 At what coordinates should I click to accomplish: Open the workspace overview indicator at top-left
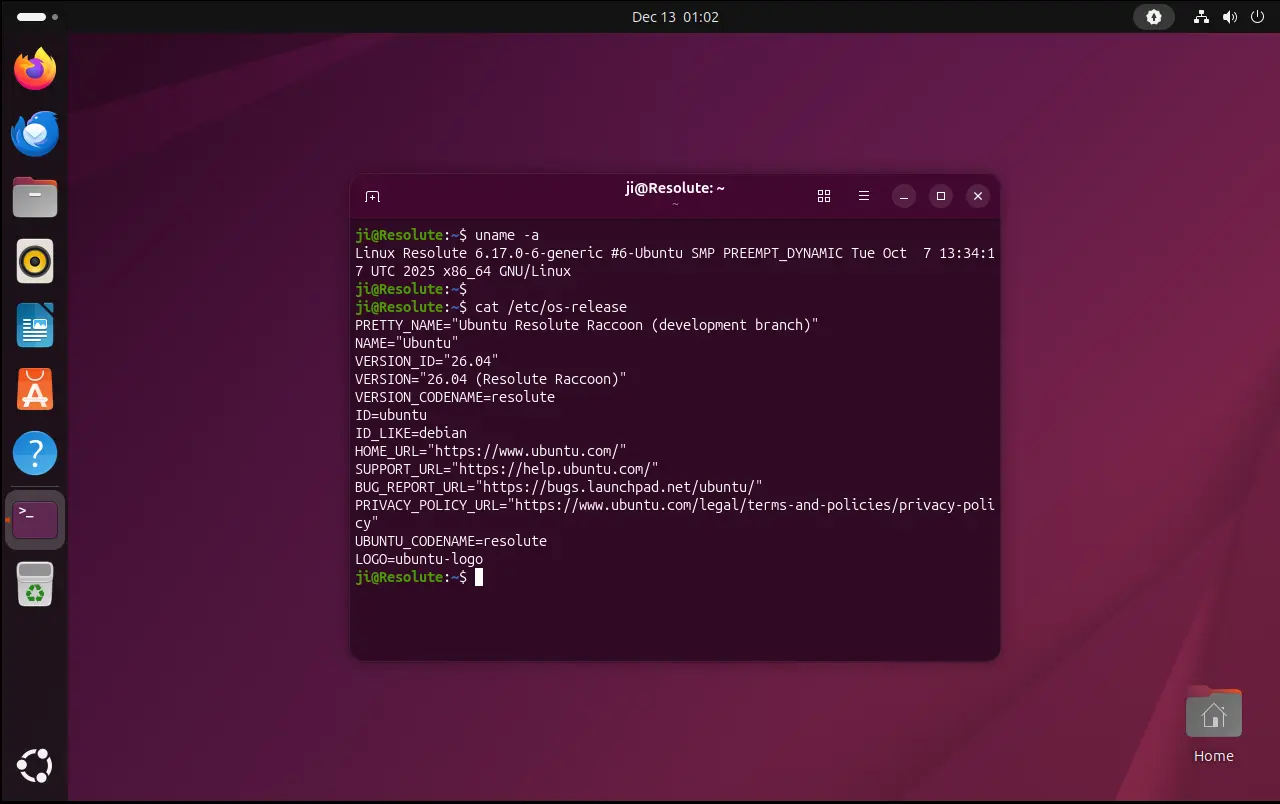37,17
